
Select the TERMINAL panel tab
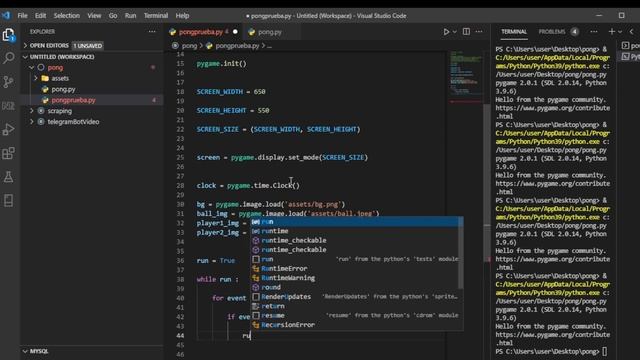point(514,32)
